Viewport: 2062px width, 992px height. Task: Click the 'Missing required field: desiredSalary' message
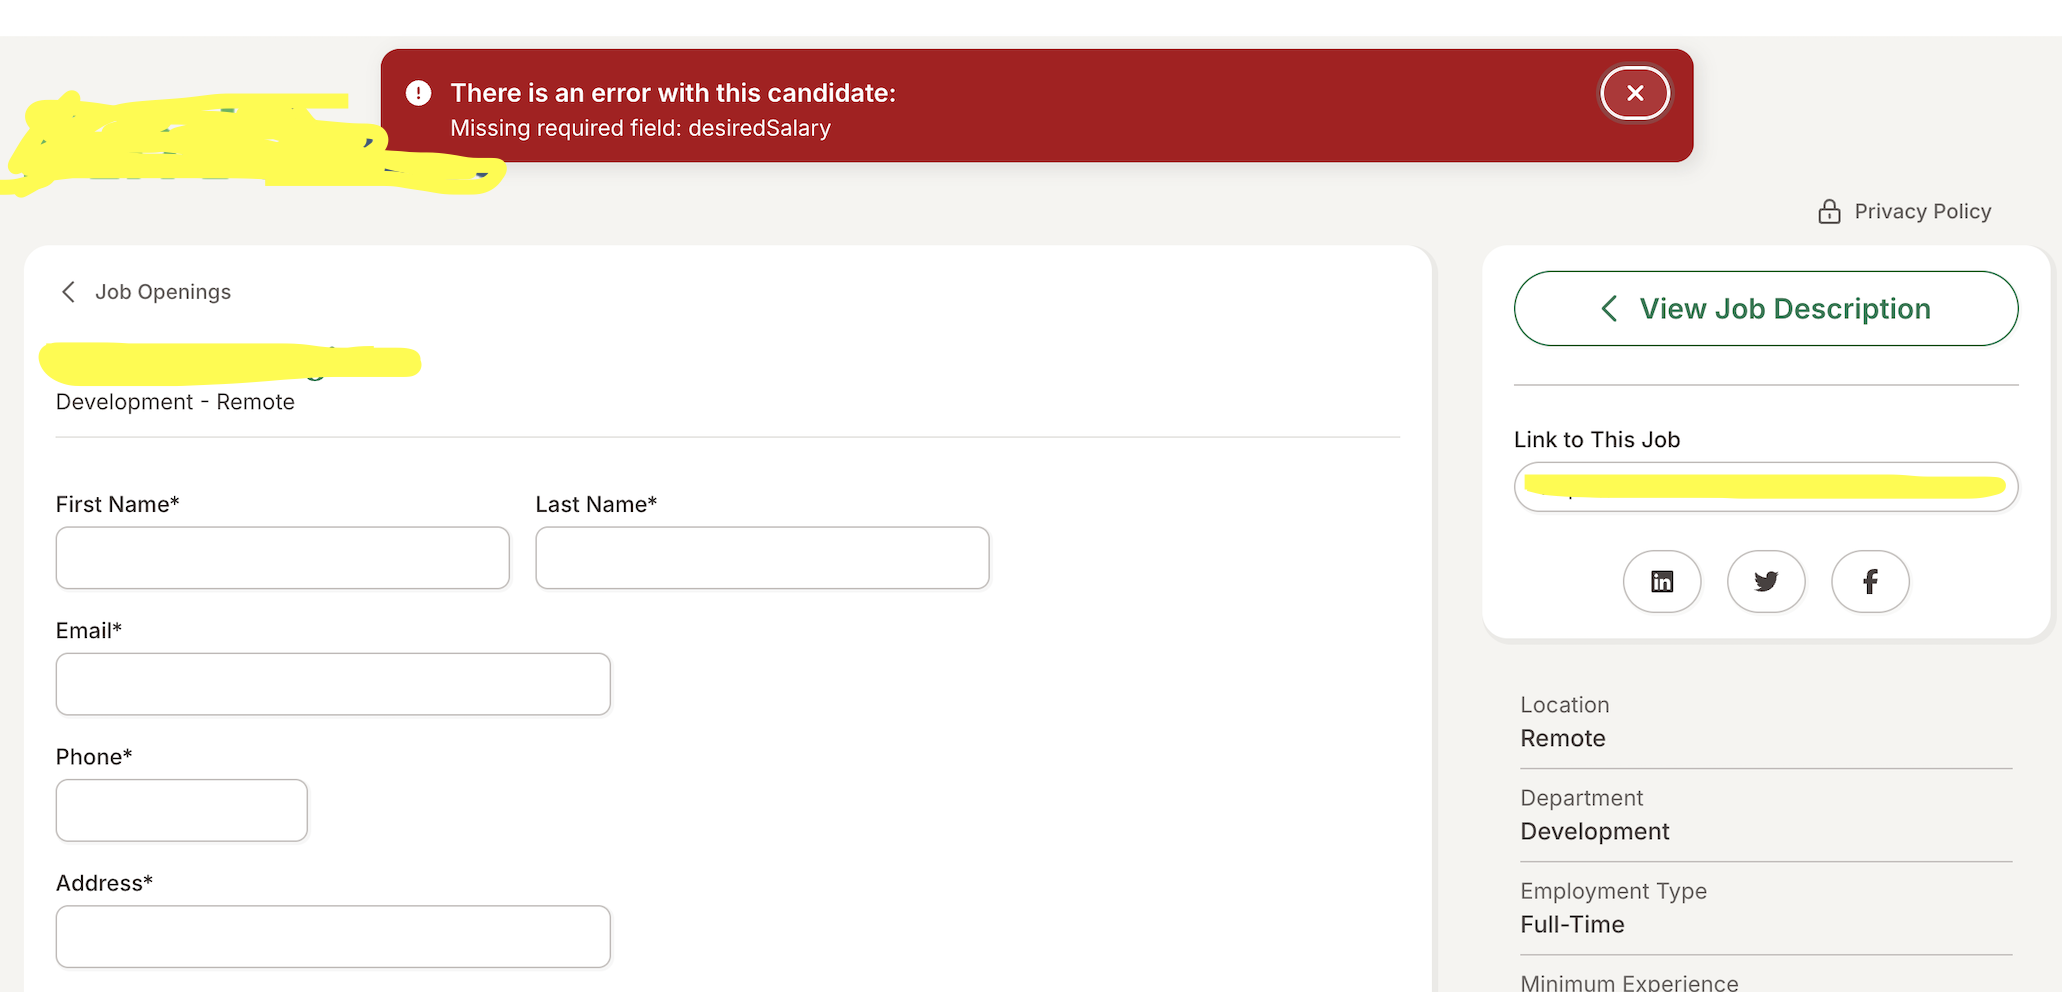tap(640, 128)
